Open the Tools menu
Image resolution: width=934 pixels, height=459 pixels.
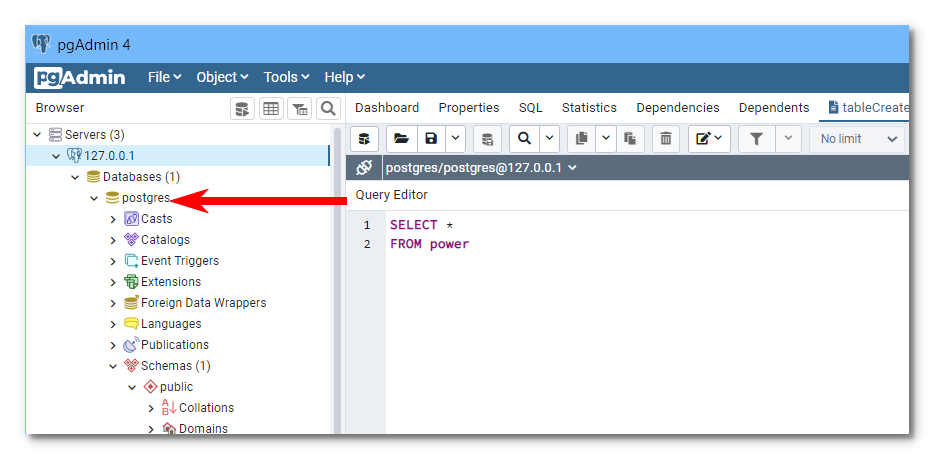coord(287,77)
